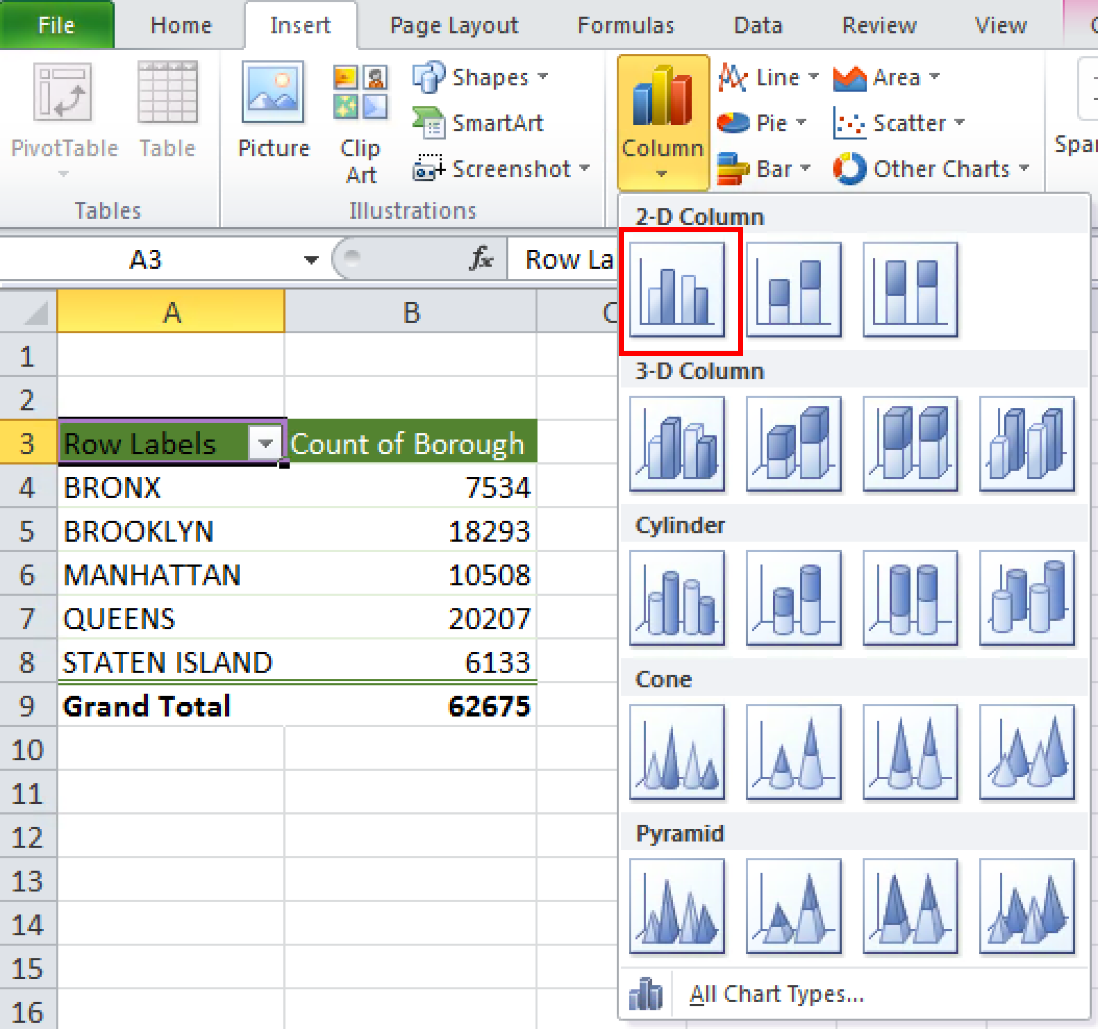This screenshot has height=1029, width=1098.
Task: Select row 3 header
Action: [x=28, y=443]
